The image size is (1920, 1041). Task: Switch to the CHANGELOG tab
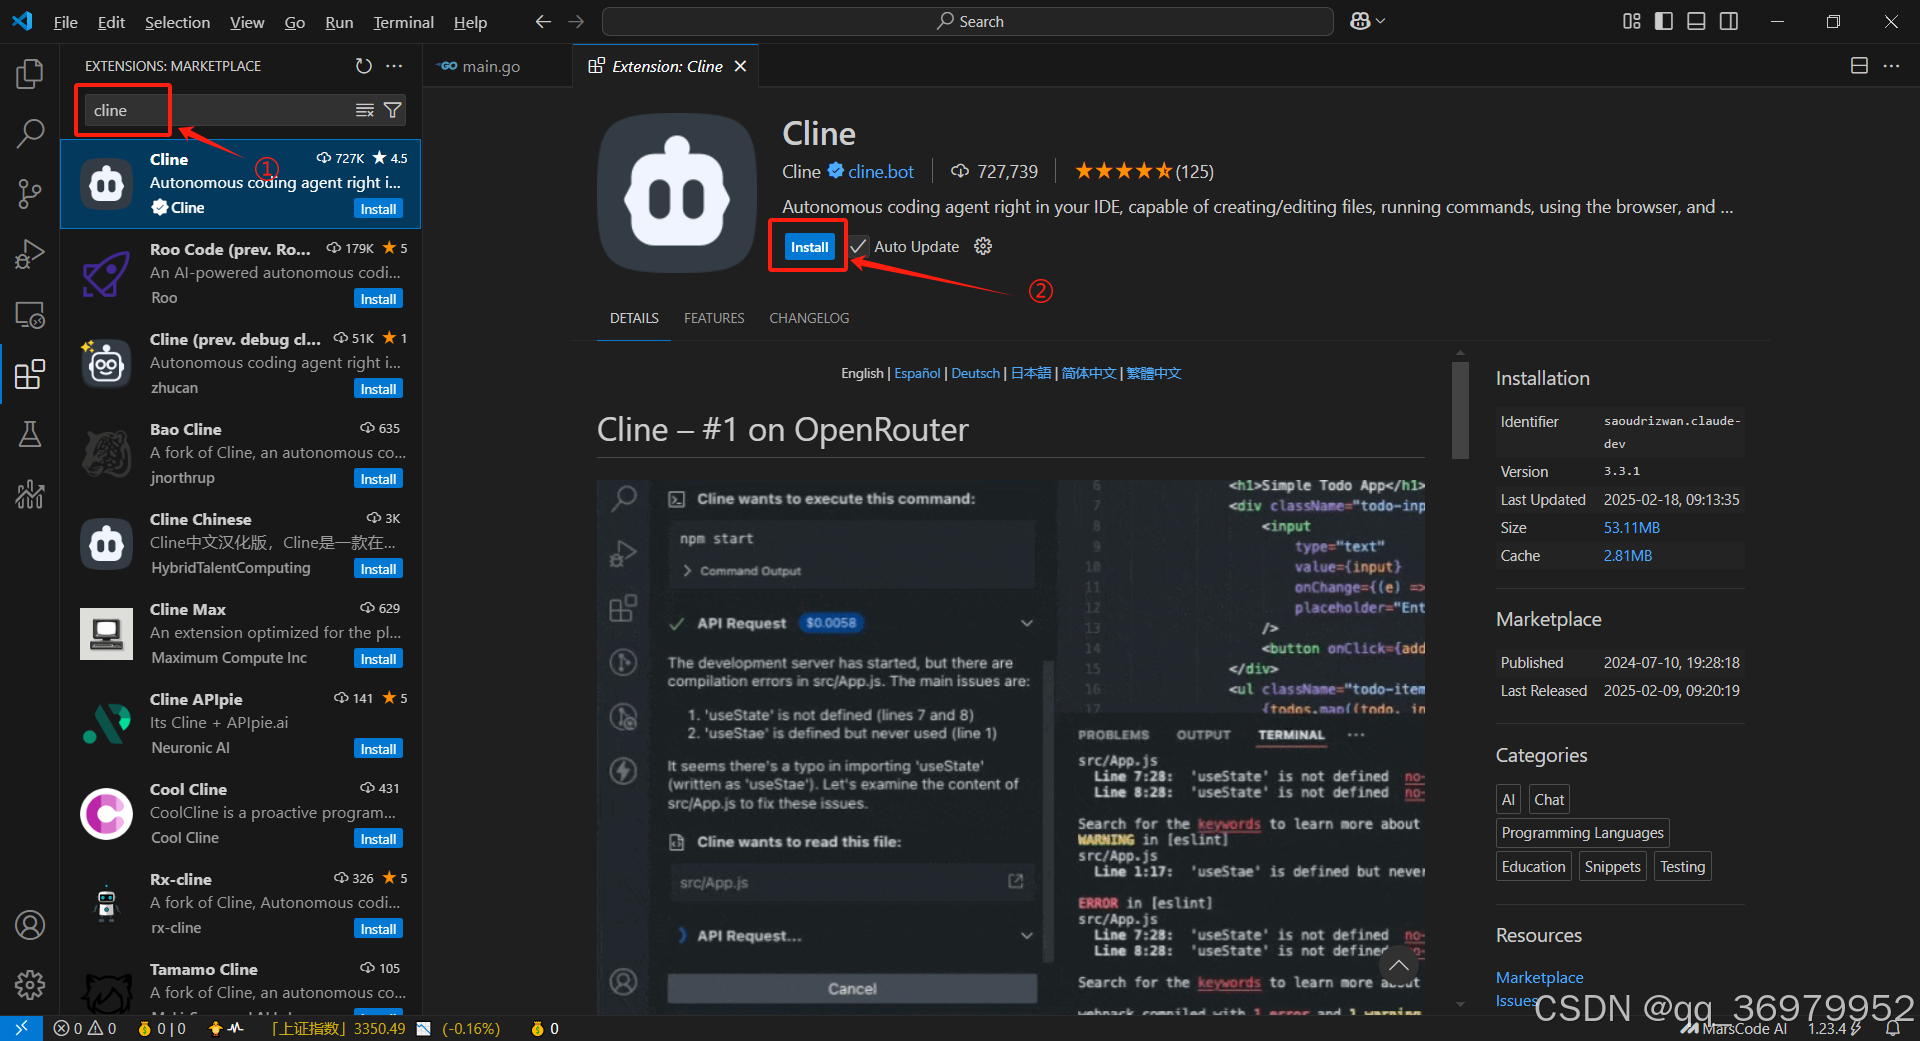809,318
